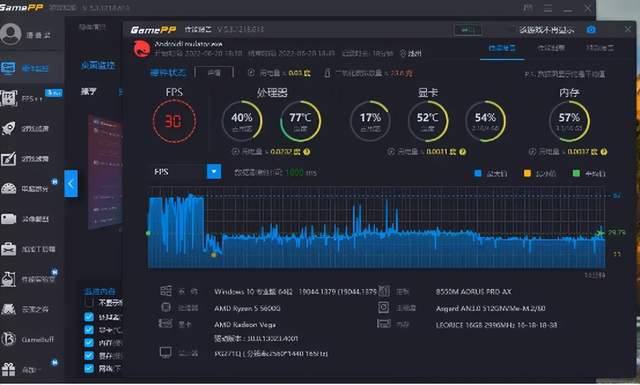Click the processor 77°C temperature gauge
This screenshot has height=385, width=640.
[300, 121]
